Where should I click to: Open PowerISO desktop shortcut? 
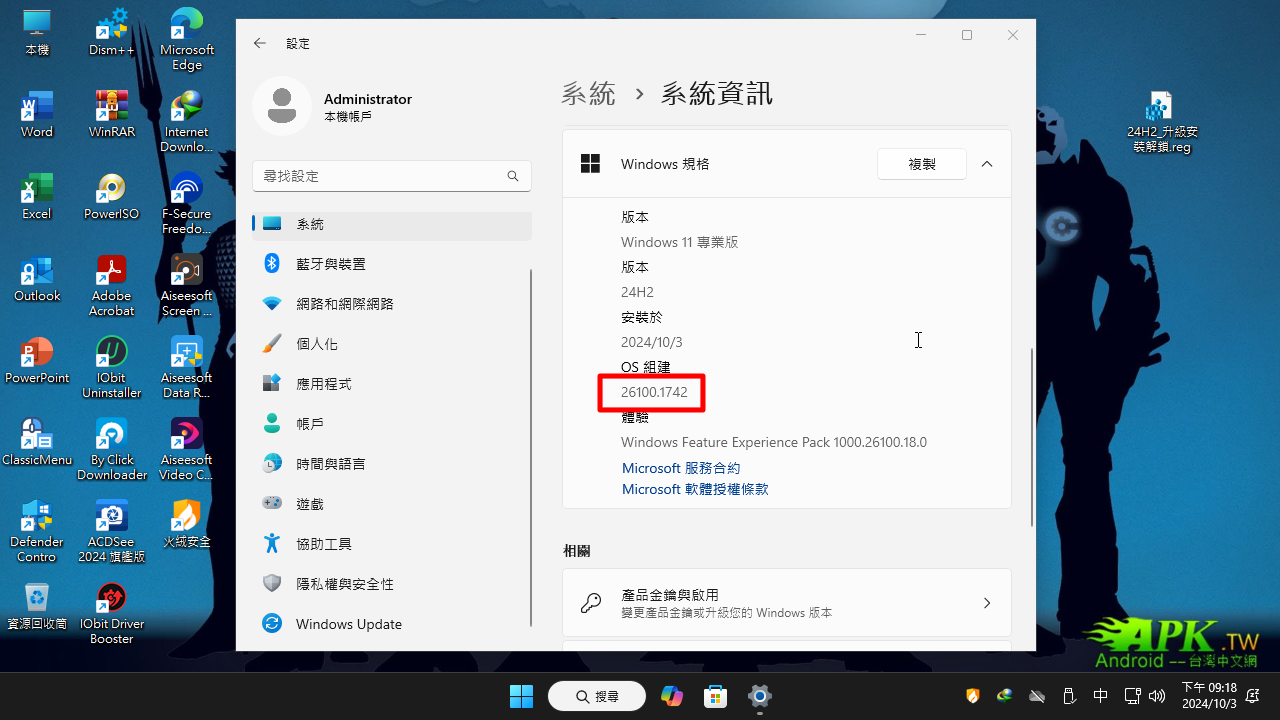(x=112, y=196)
